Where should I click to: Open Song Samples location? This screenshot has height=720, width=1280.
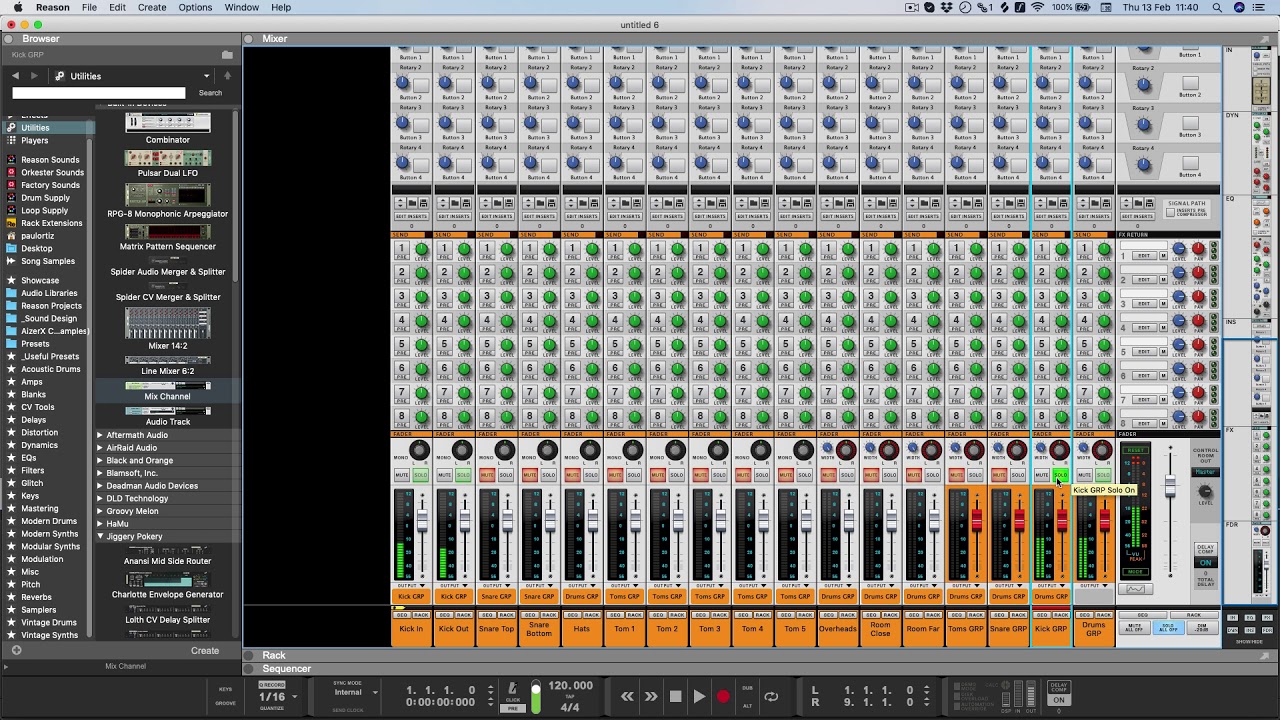point(48,261)
